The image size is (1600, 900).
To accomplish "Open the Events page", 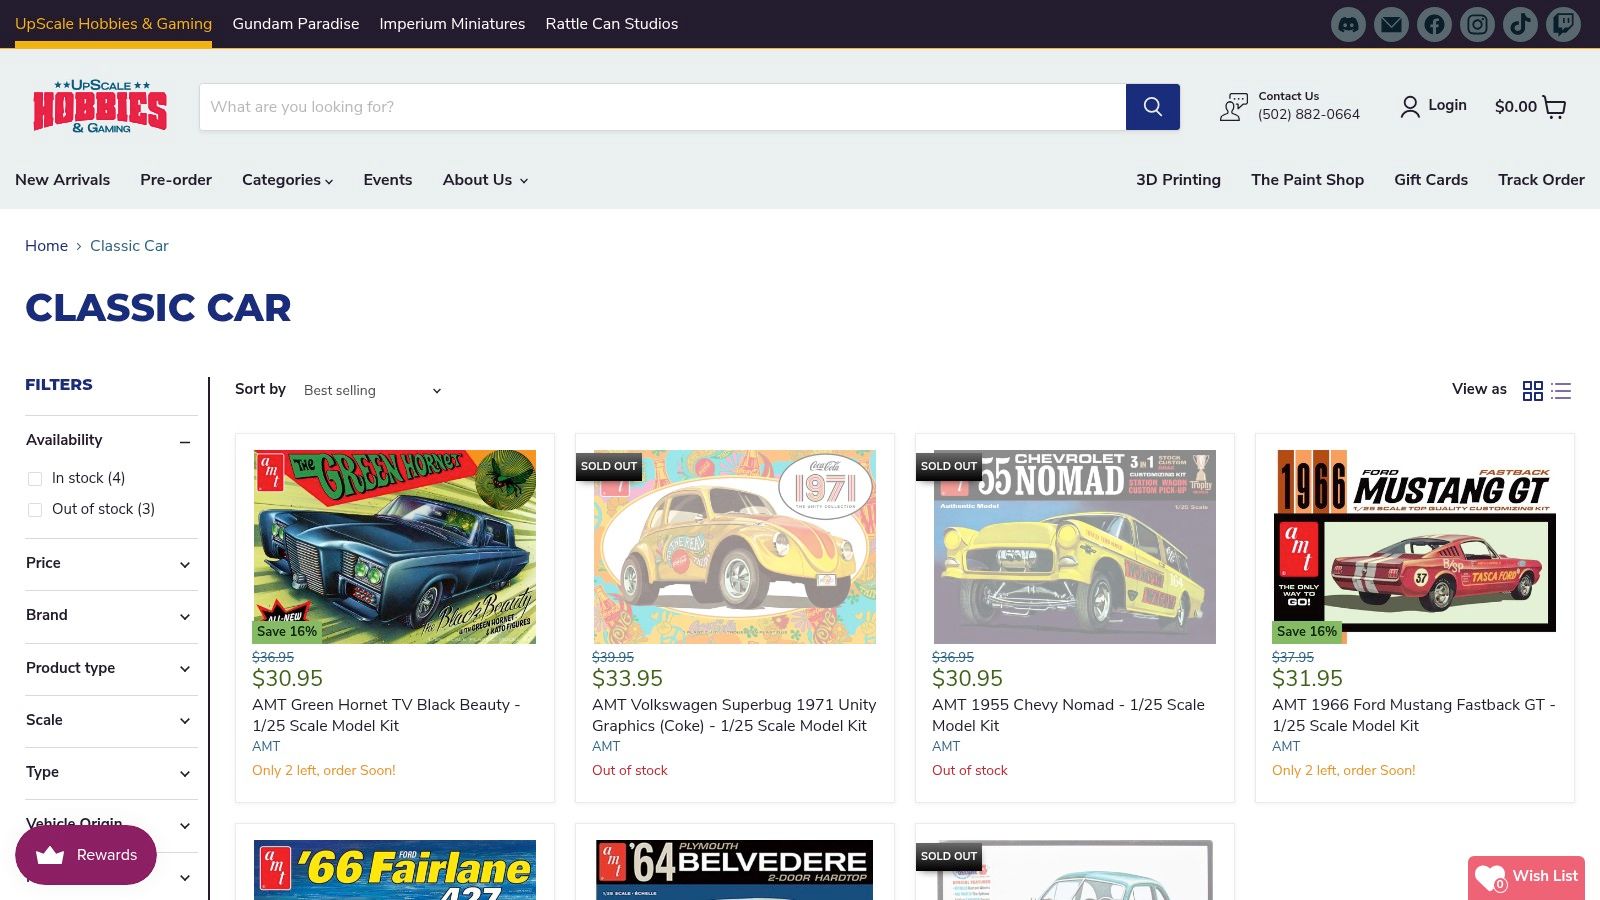I will (388, 180).
